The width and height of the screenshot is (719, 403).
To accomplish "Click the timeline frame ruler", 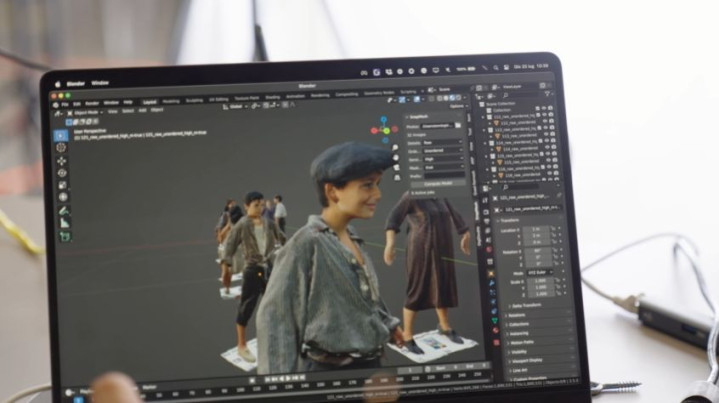I will coord(300,386).
